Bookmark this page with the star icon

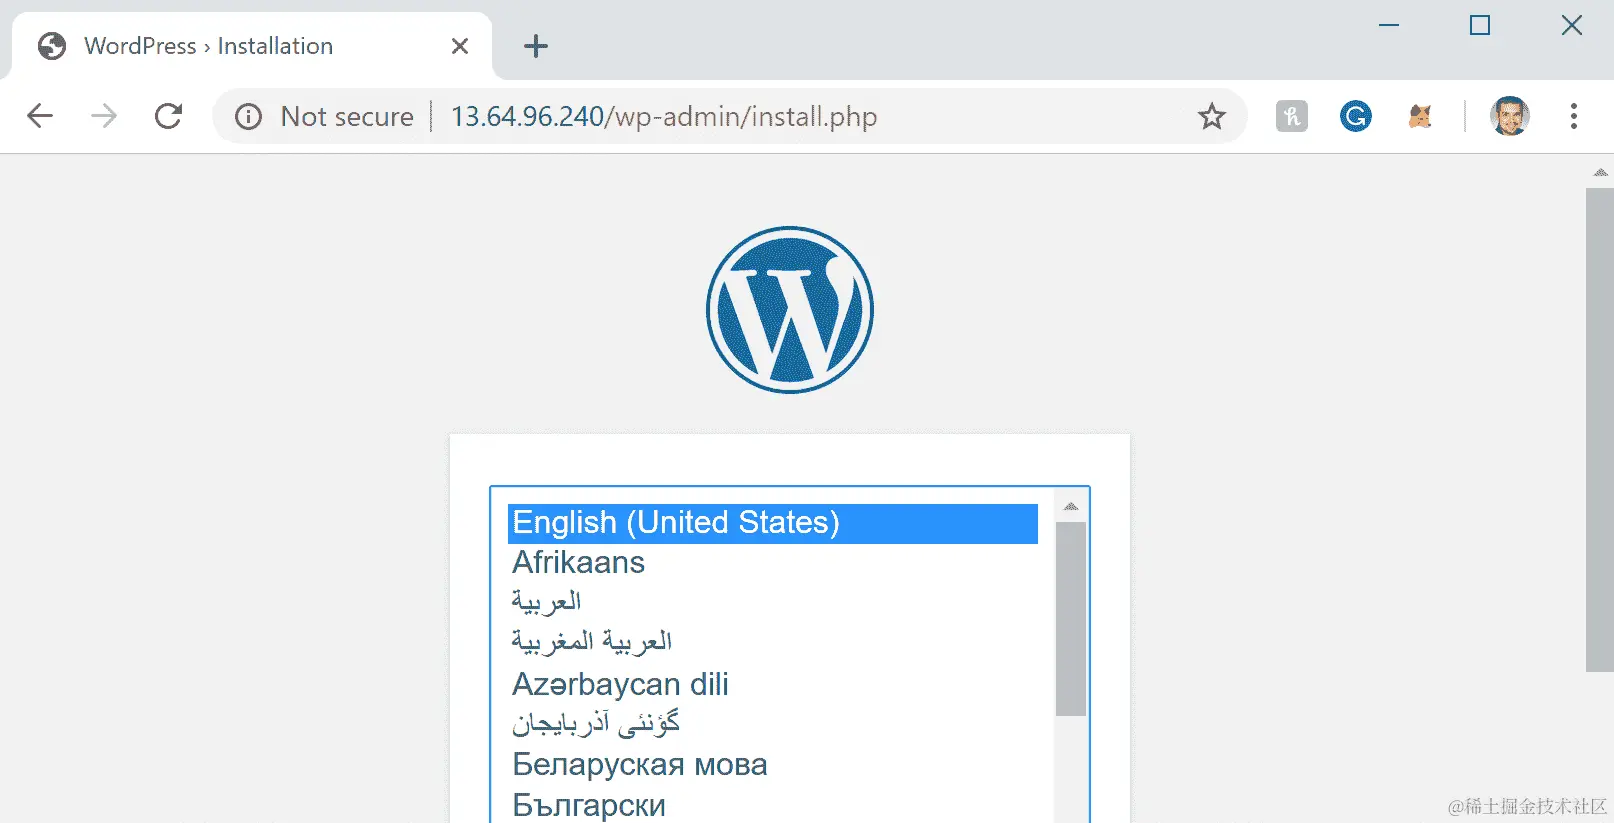pyautogui.click(x=1212, y=117)
